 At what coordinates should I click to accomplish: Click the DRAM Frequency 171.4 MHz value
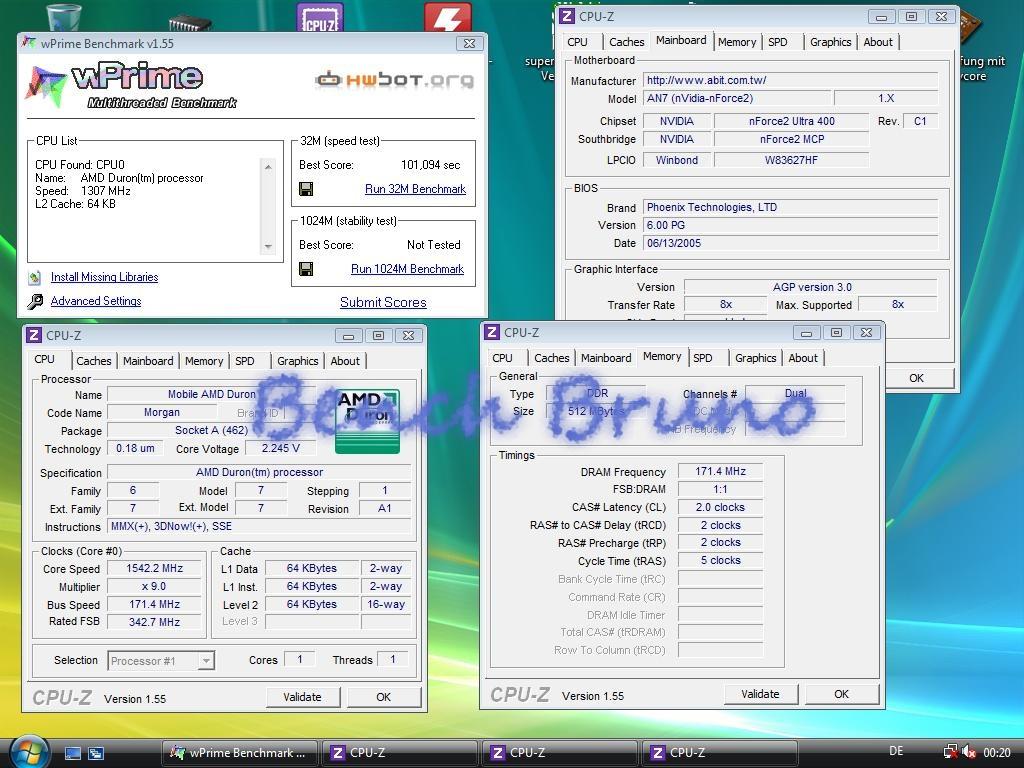click(x=720, y=471)
